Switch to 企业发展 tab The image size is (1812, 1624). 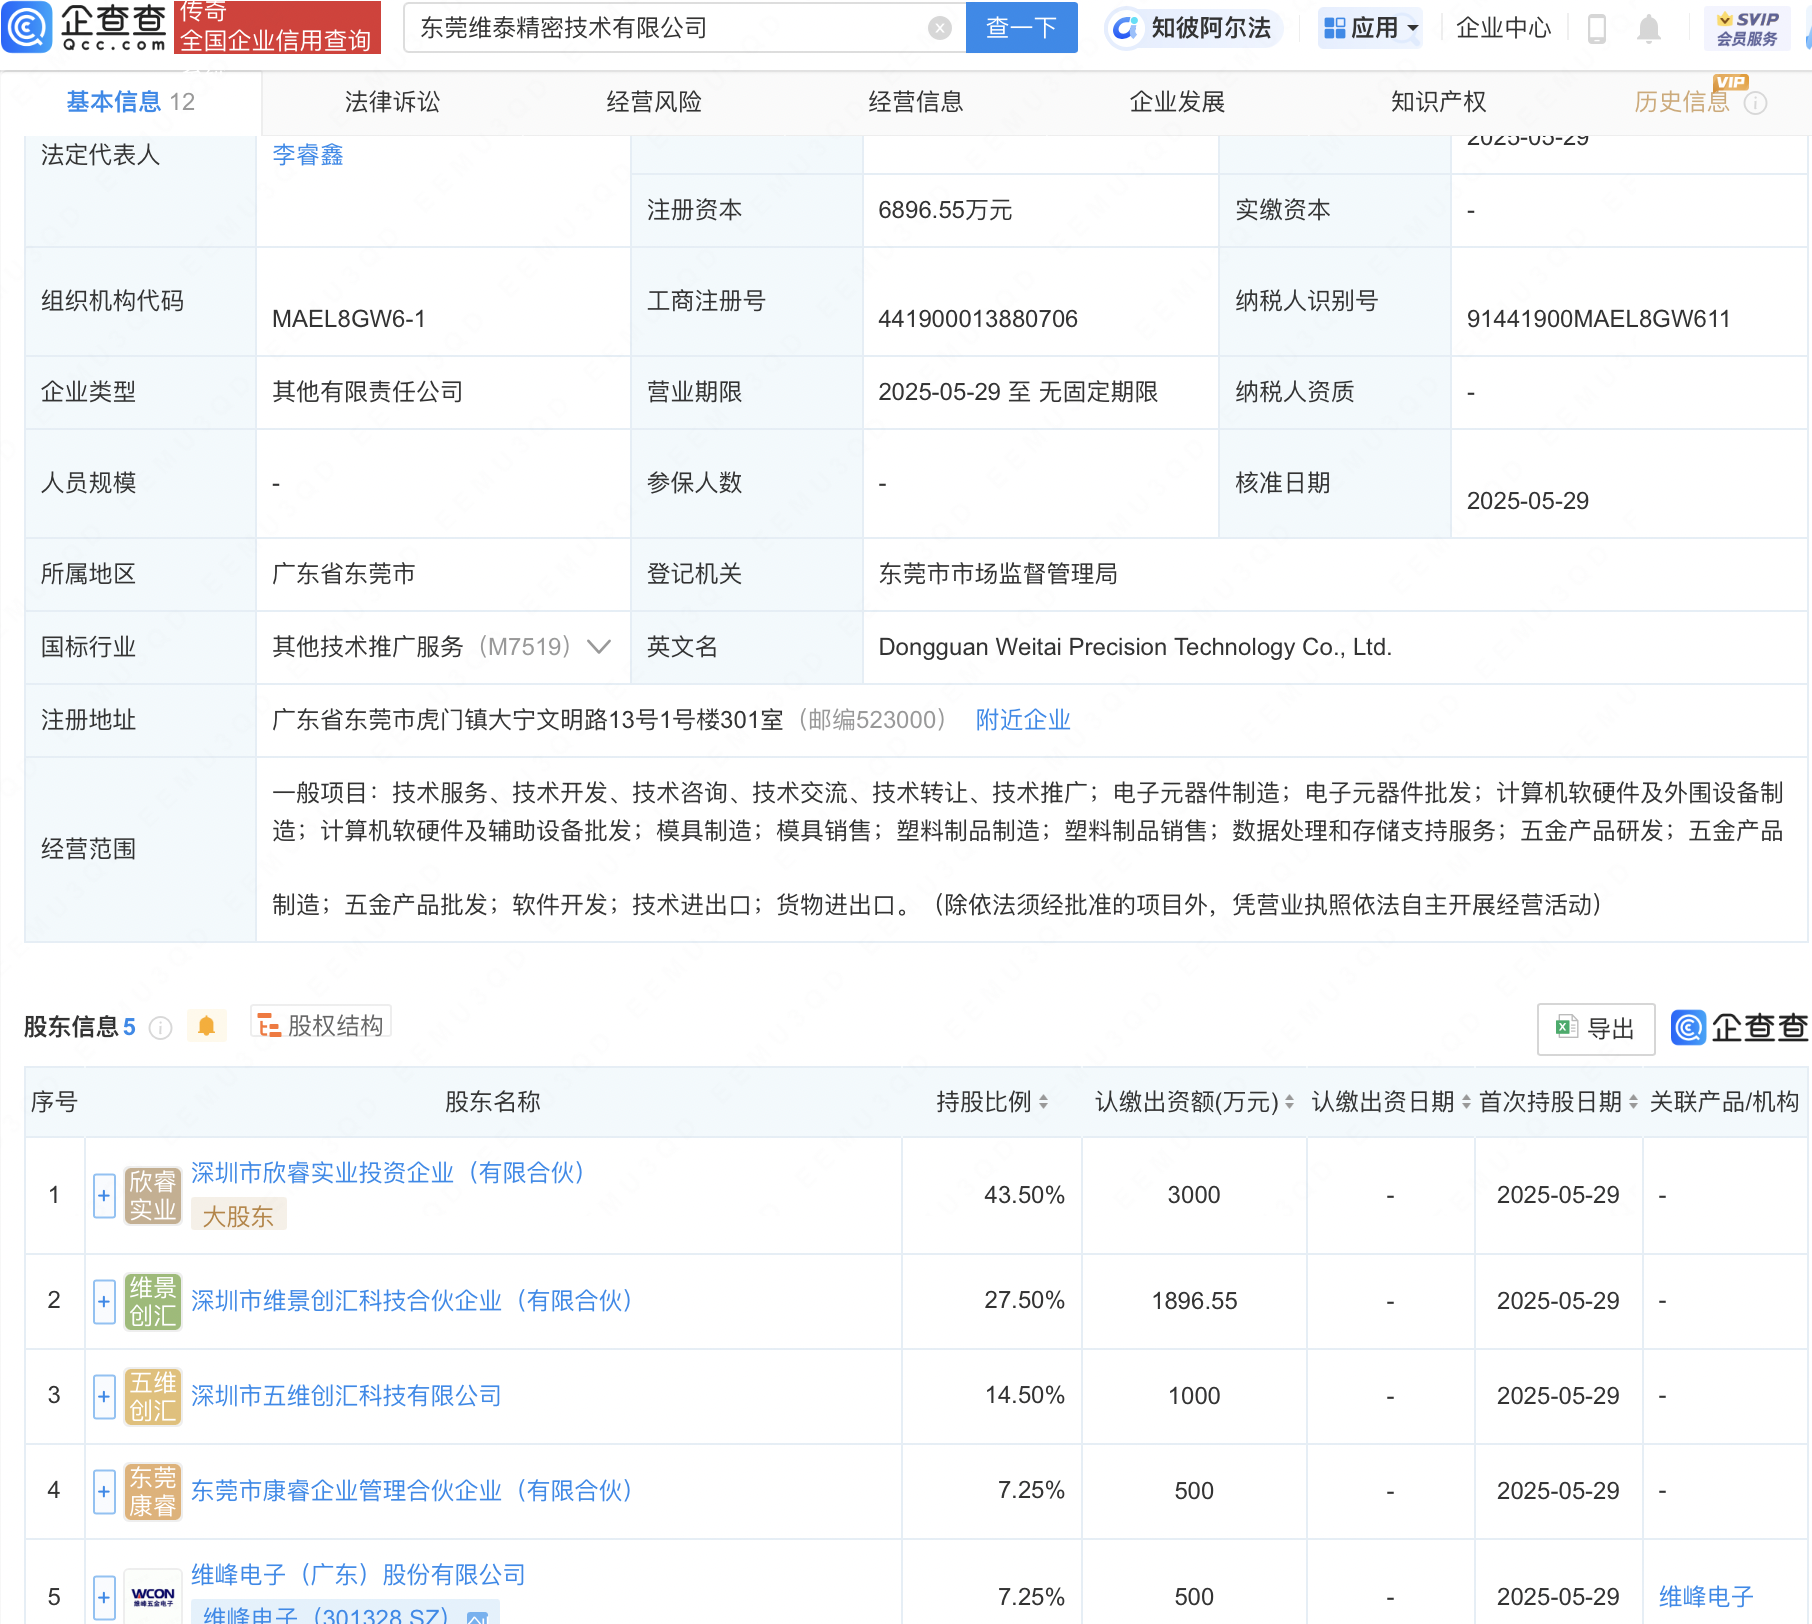[x=1177, y=102]
